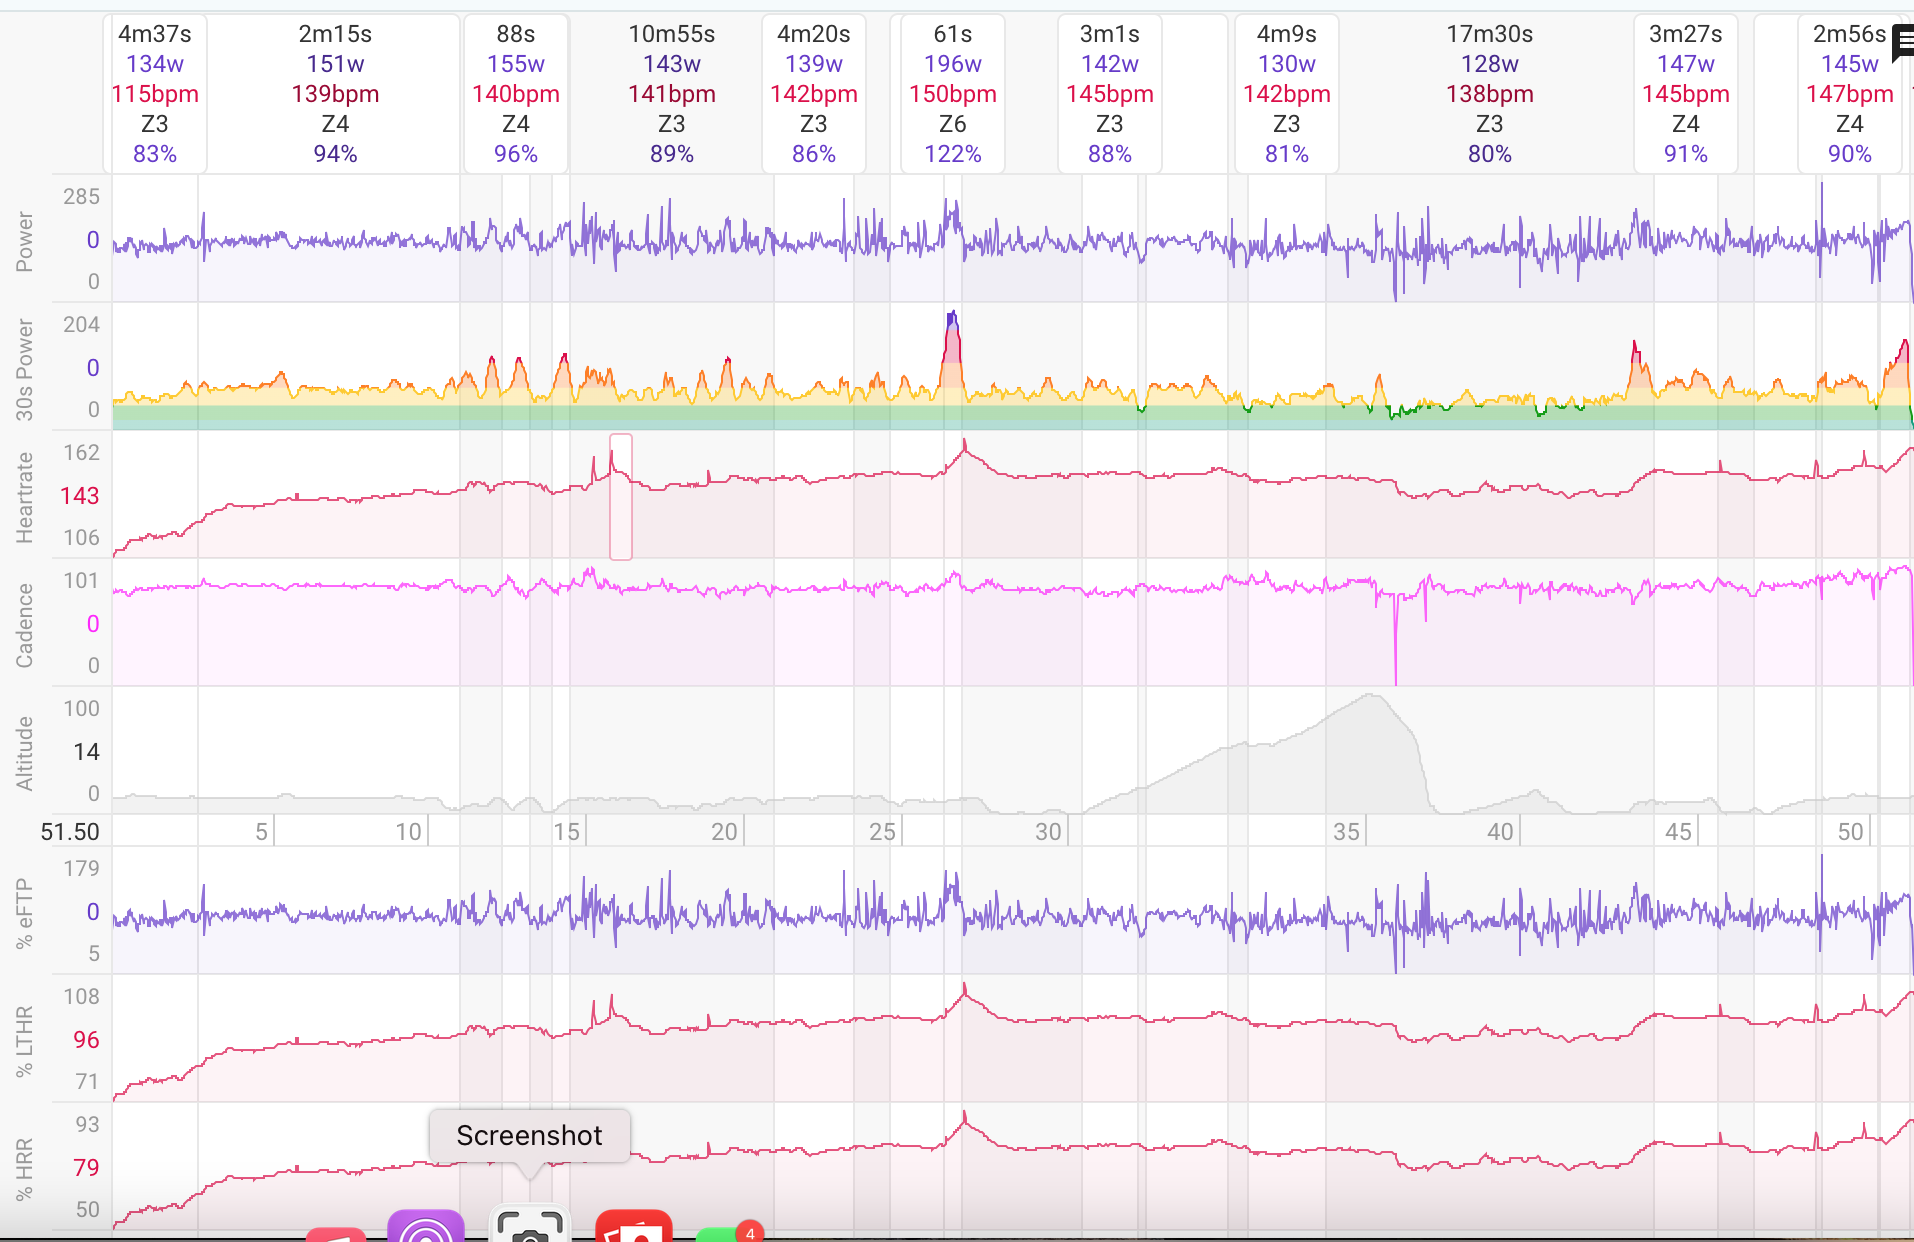This screenshot has width=1914, height=1242.
Task: Click the Altitude chart label
Action: coord(25,753)
